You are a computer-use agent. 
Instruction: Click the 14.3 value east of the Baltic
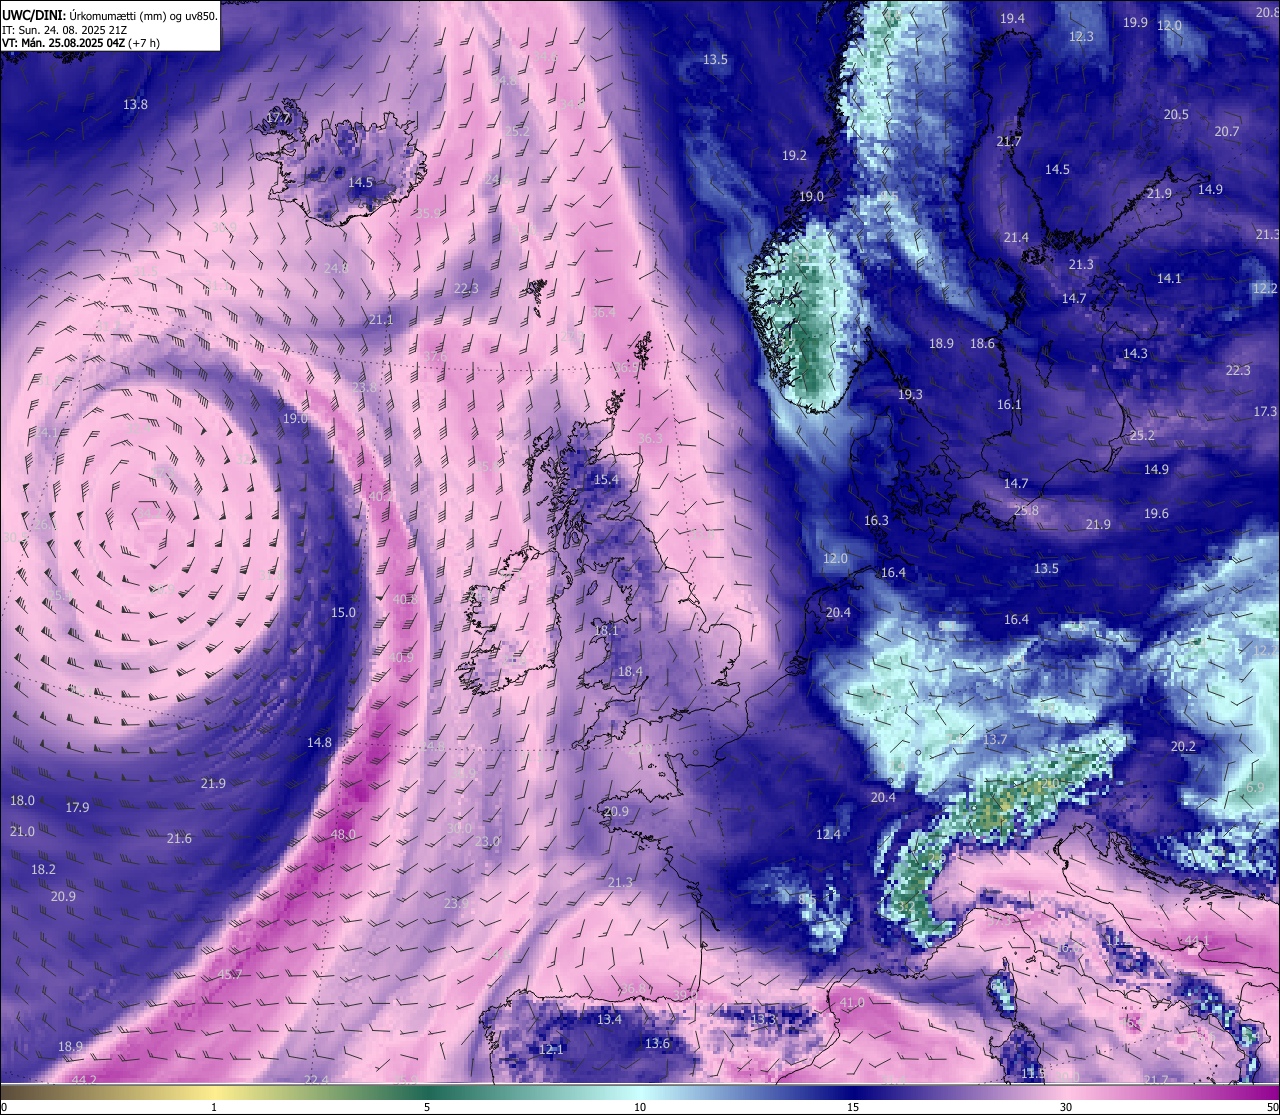(x=1135, y=353)
